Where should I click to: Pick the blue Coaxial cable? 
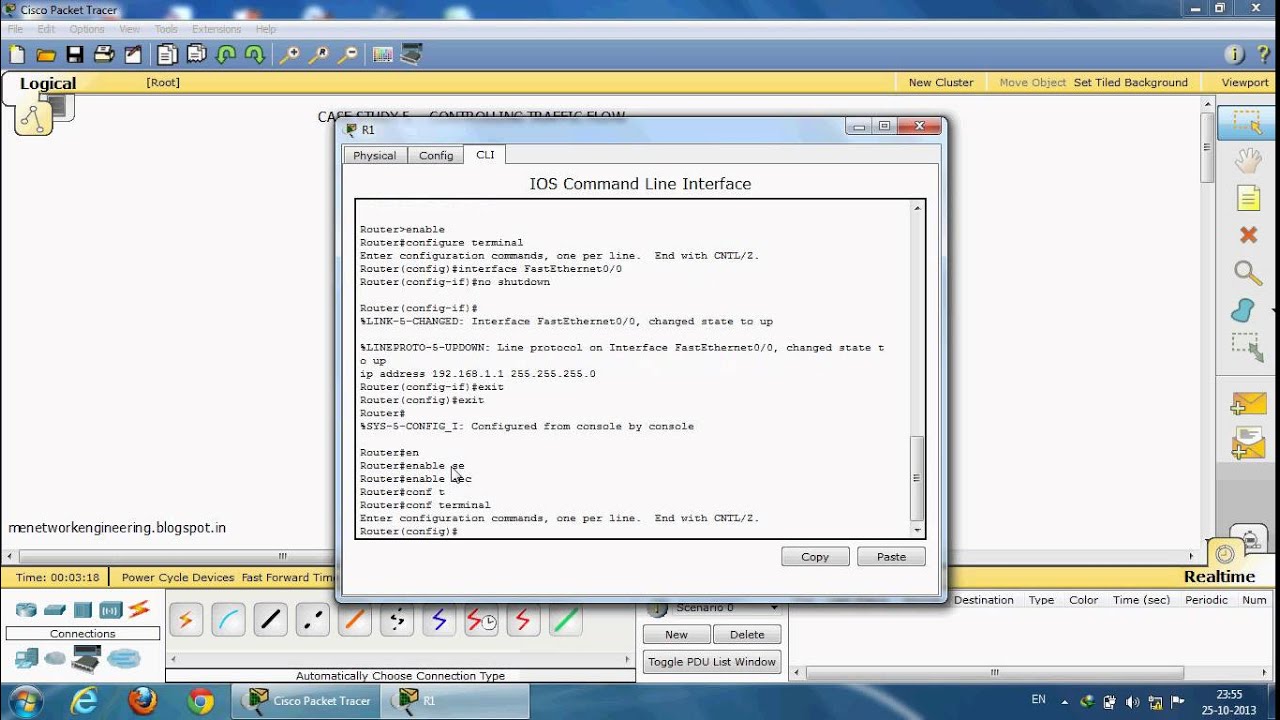coord(439,621)
